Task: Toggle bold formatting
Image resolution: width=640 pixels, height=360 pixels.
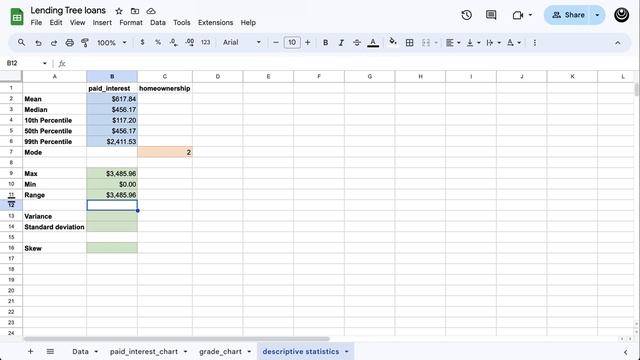Action: tap(325, 42)
